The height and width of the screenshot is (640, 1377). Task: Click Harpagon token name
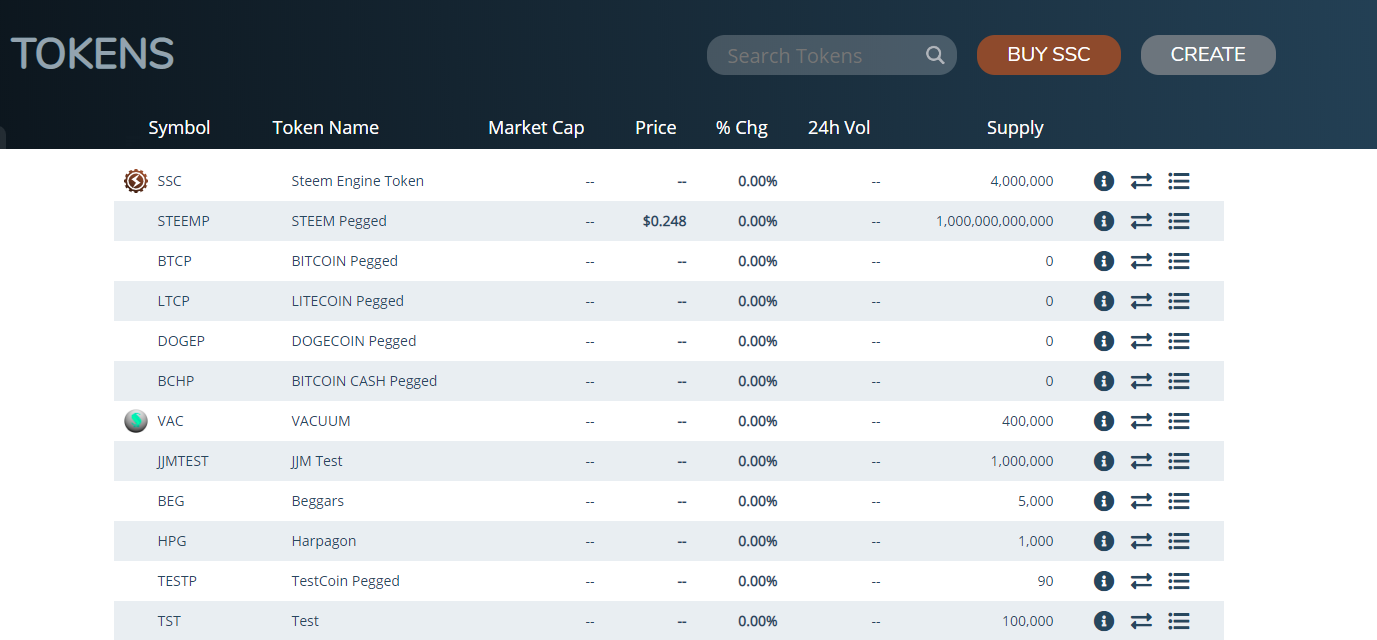click(x=324, y=541)
